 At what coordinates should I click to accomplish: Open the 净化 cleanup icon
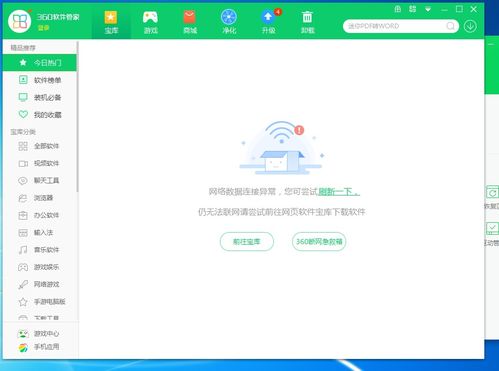(x=229, y=22)
